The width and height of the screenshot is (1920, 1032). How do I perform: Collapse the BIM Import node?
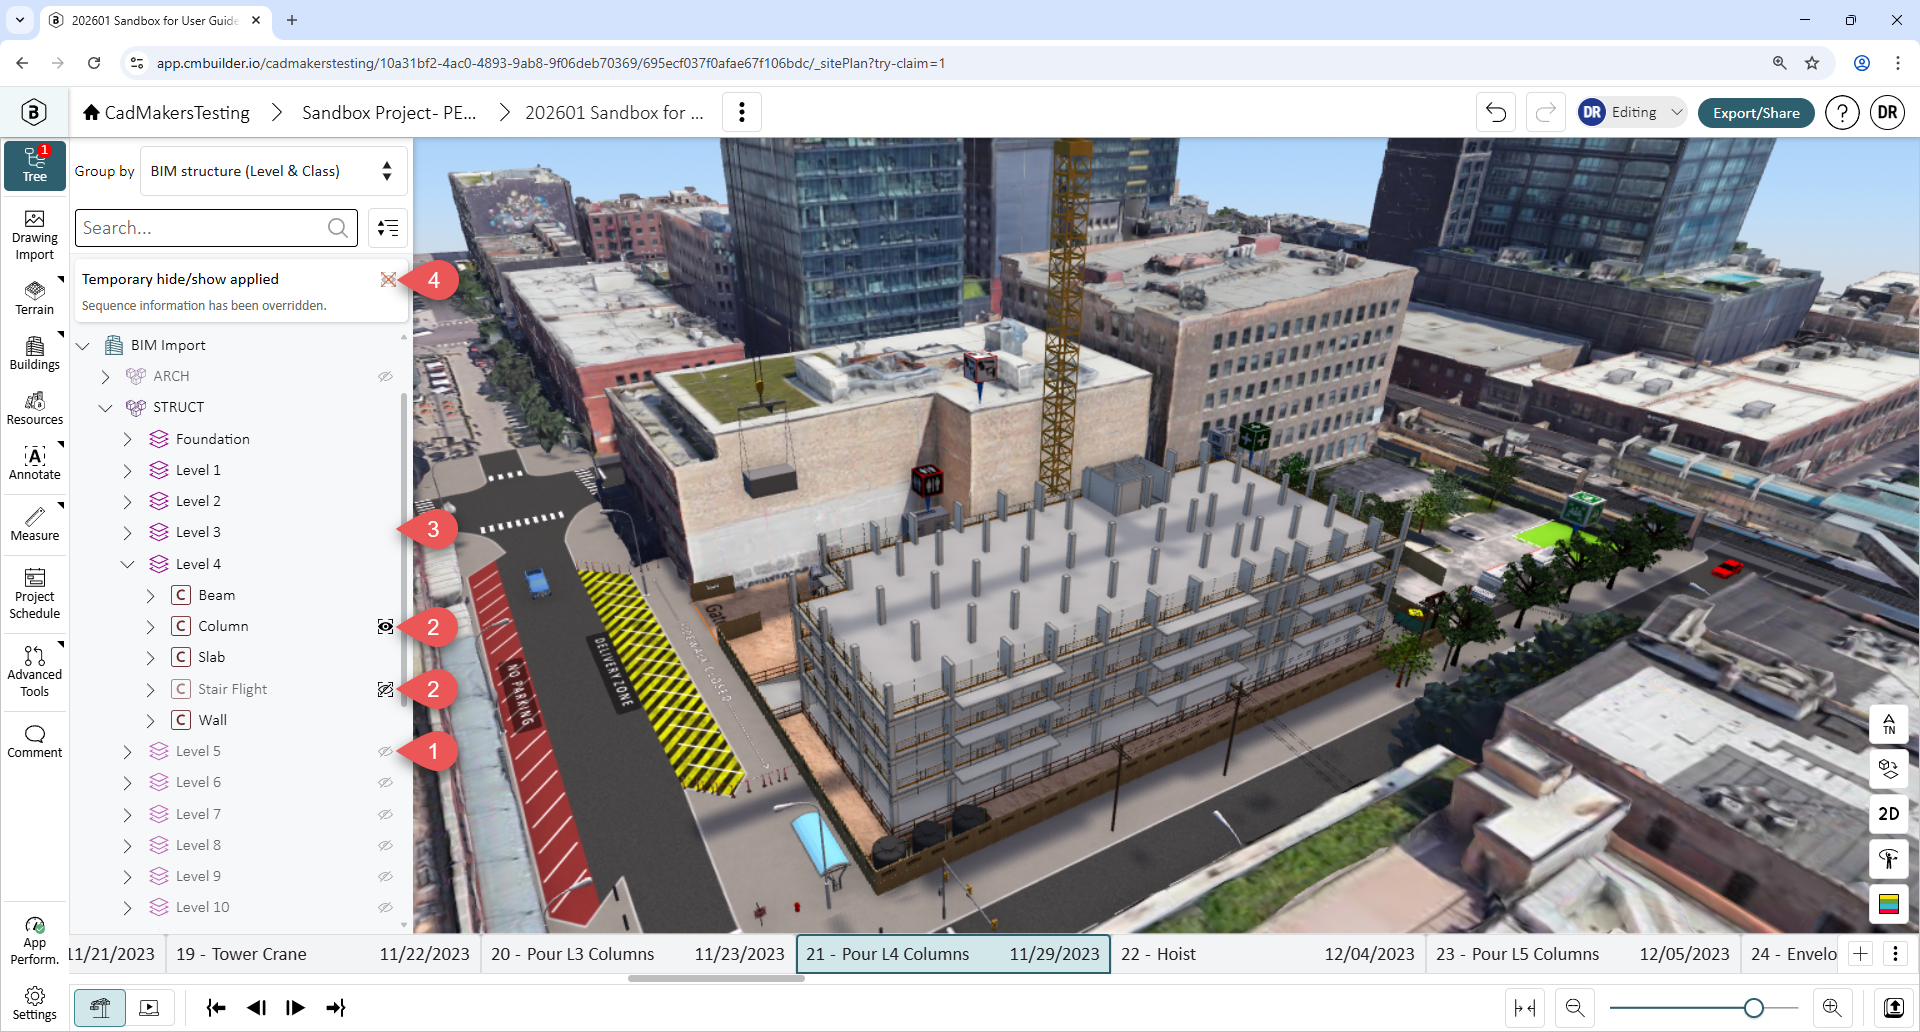point(83,346)
